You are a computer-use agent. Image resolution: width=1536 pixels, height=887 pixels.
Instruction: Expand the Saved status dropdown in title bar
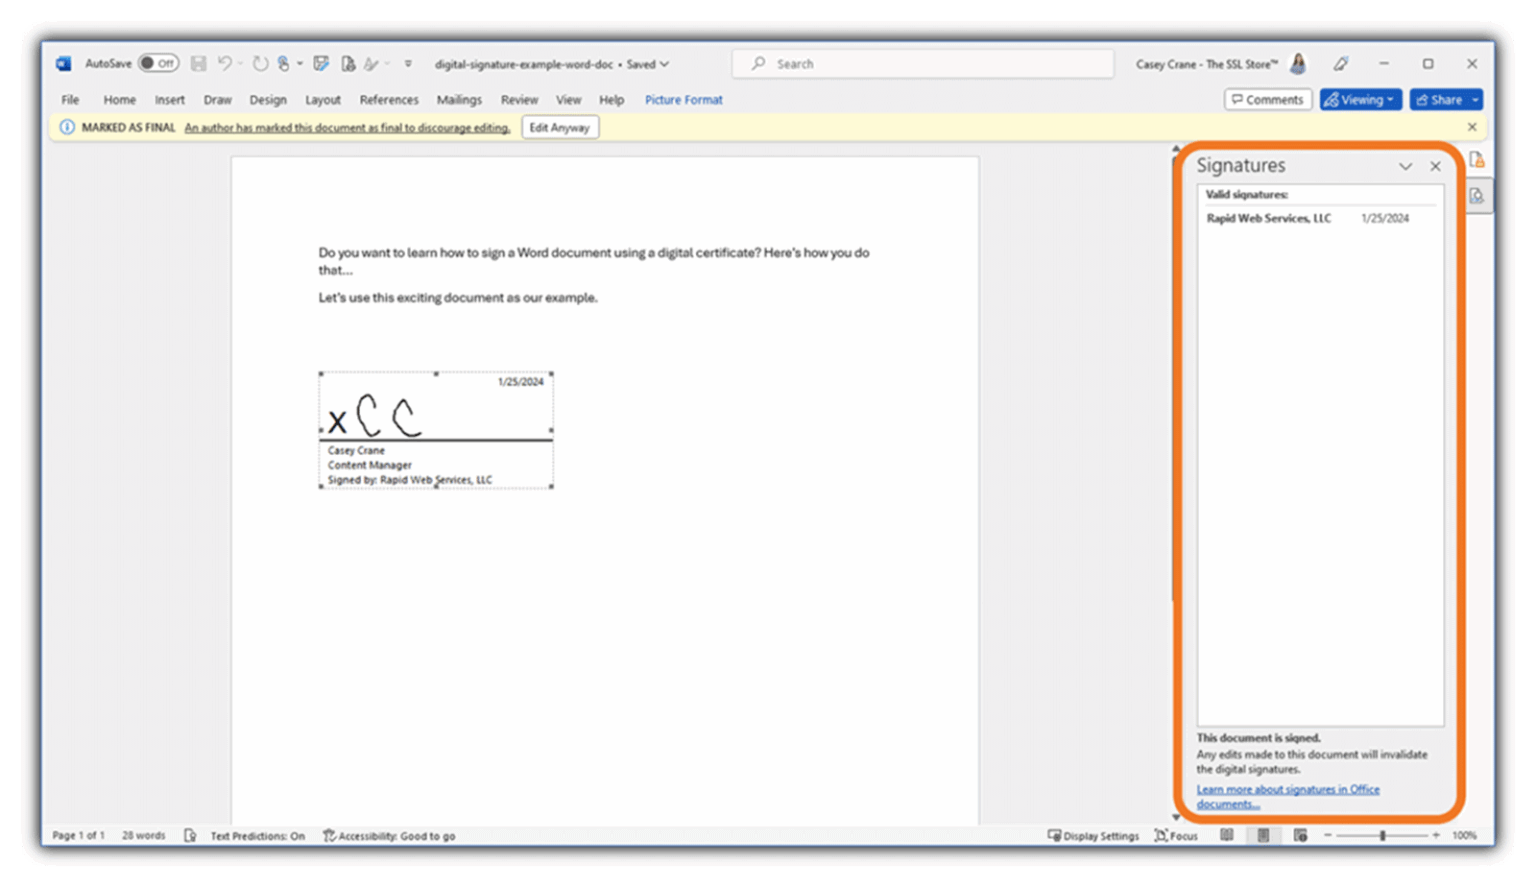pos(663,63)
